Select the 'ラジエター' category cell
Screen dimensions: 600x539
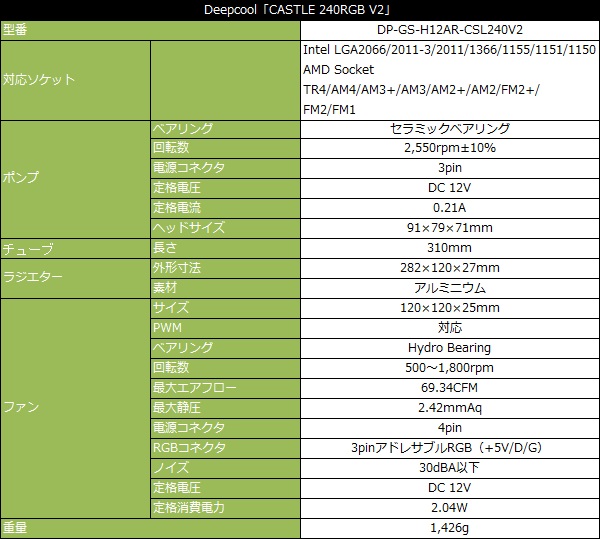coord(75,278)
